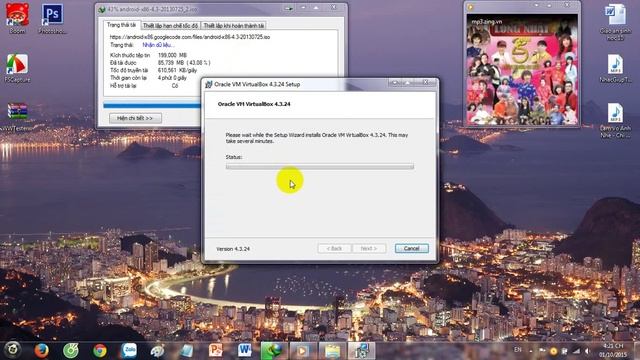
Task: Click the android-x86 download URL text
Action: tap(190, 37)
